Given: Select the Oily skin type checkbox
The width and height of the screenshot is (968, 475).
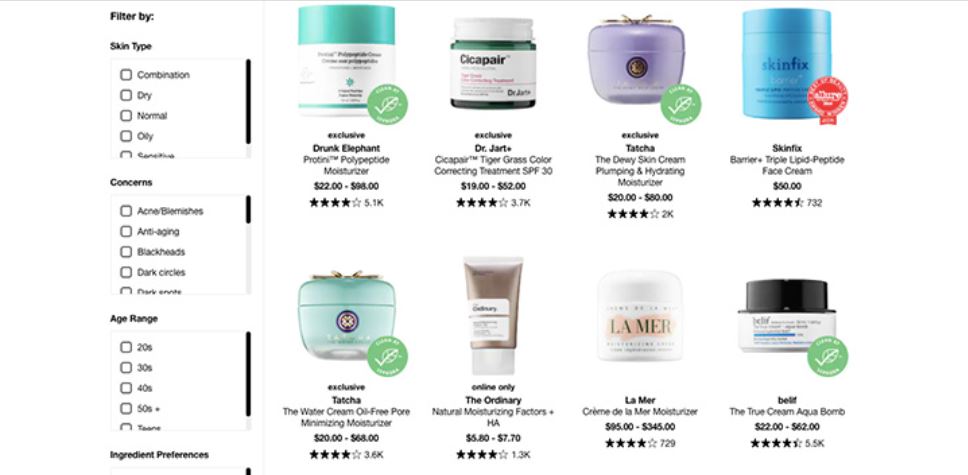Looking at the screenshot, I should (126, 136).
